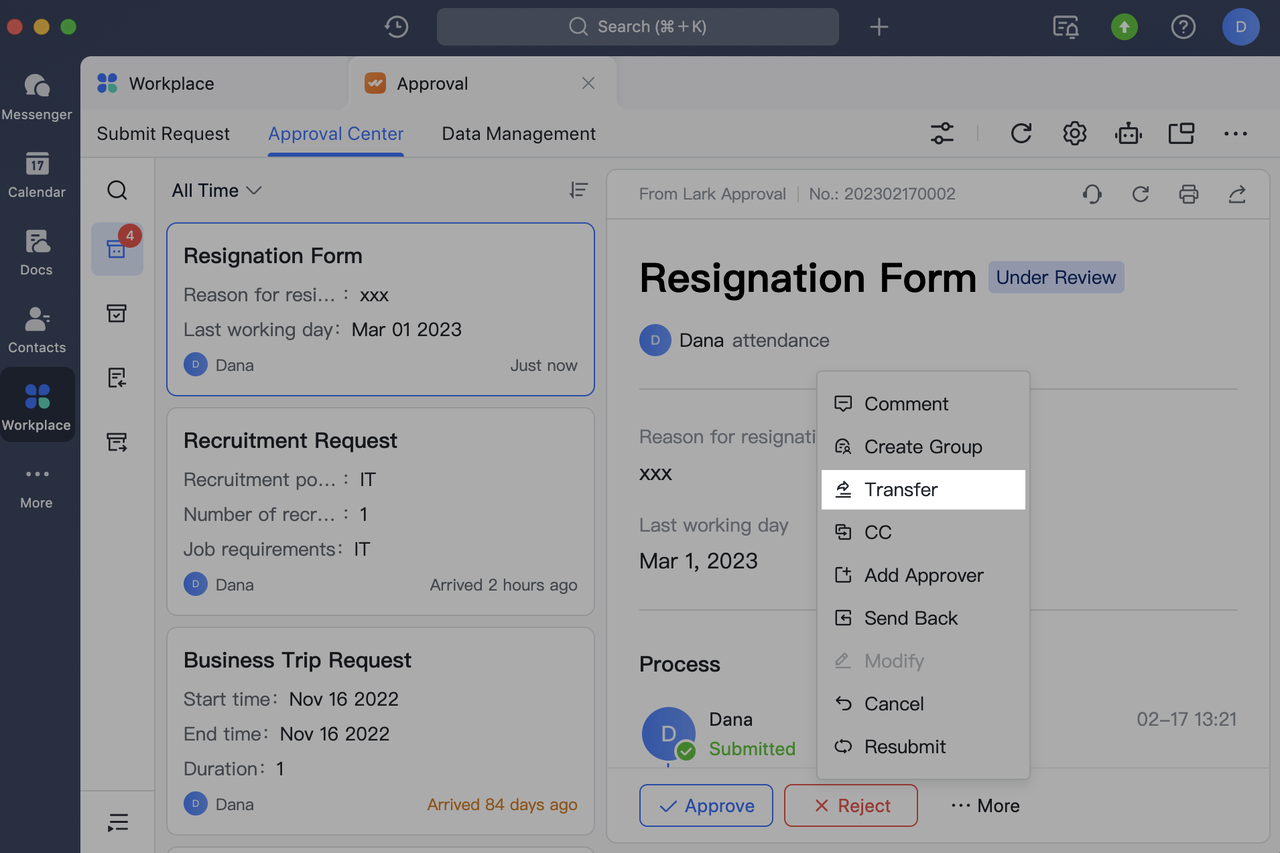
Task: Open the three-dot overflow menu in toolbar
Action: 1235,133
